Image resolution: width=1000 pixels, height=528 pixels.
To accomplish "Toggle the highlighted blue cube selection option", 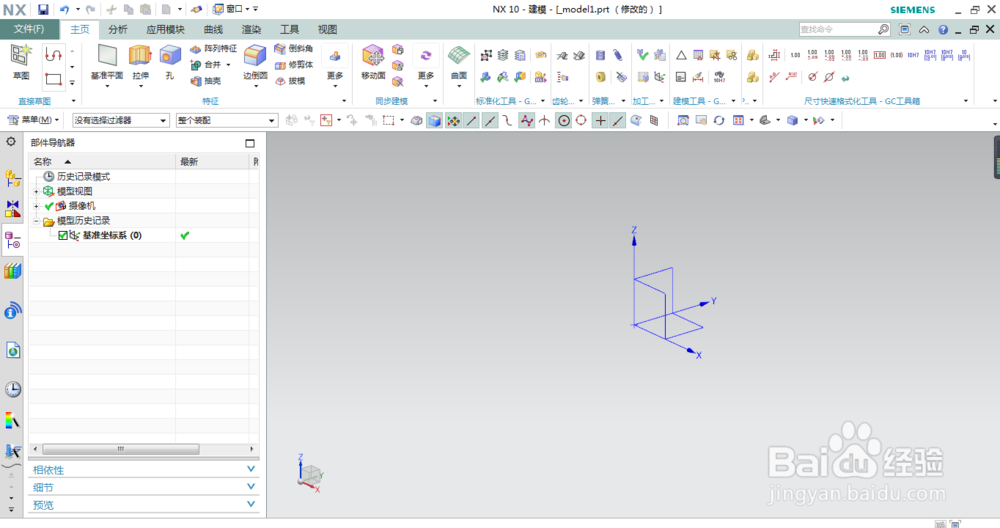I will pyautogui.click(x=434, y=121).
